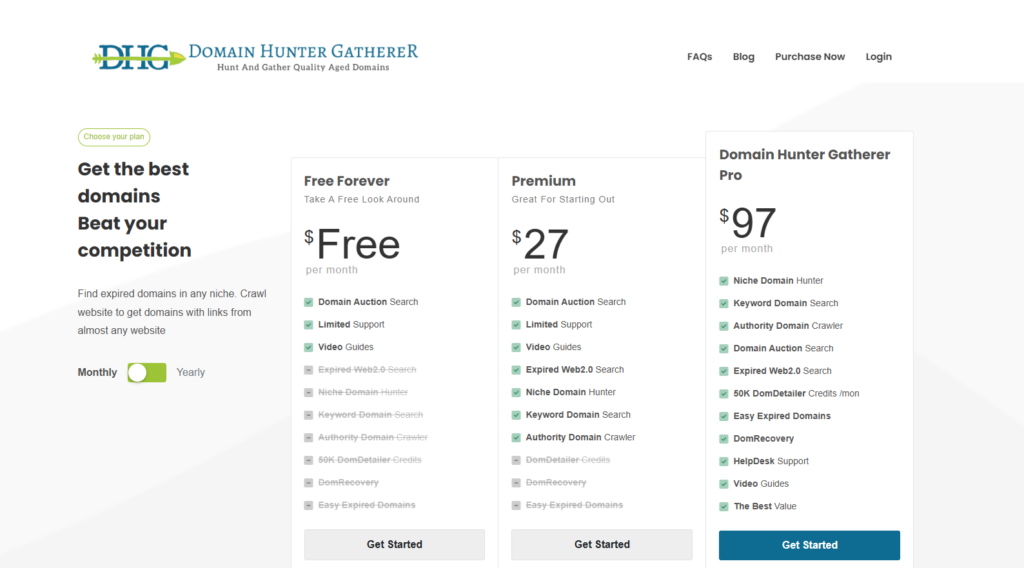Viewport: 1024px width, 568px height.
Task: Click Pro HelpDesk Support checkmark
Action: 724,462
